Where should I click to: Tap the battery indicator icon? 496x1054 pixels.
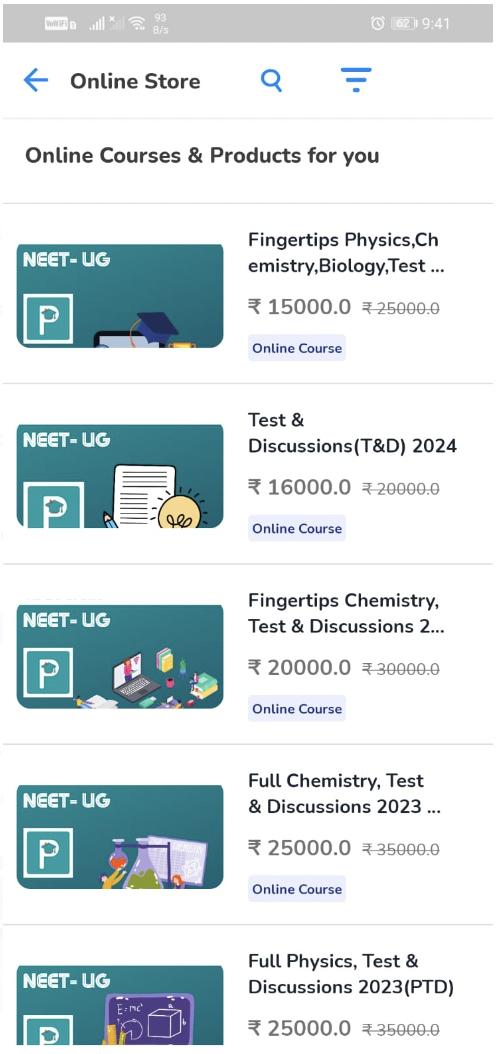(405, 24)
